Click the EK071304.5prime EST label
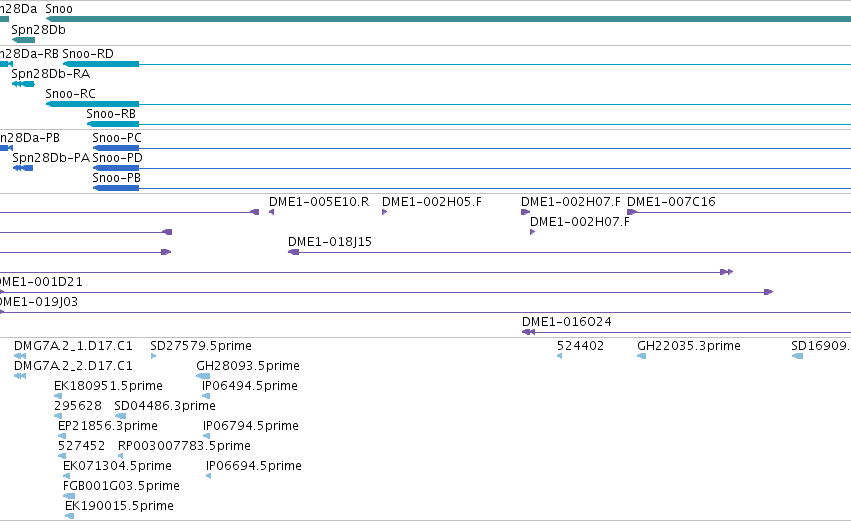Image resolution: width=851 pixels, height=521 pixels. coord(117,466)
